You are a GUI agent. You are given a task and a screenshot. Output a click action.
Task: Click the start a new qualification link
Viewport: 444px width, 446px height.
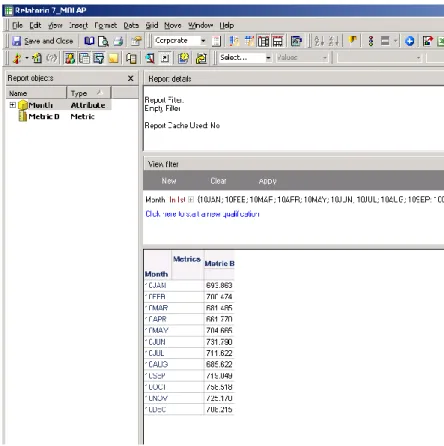(x=202, y=214)
